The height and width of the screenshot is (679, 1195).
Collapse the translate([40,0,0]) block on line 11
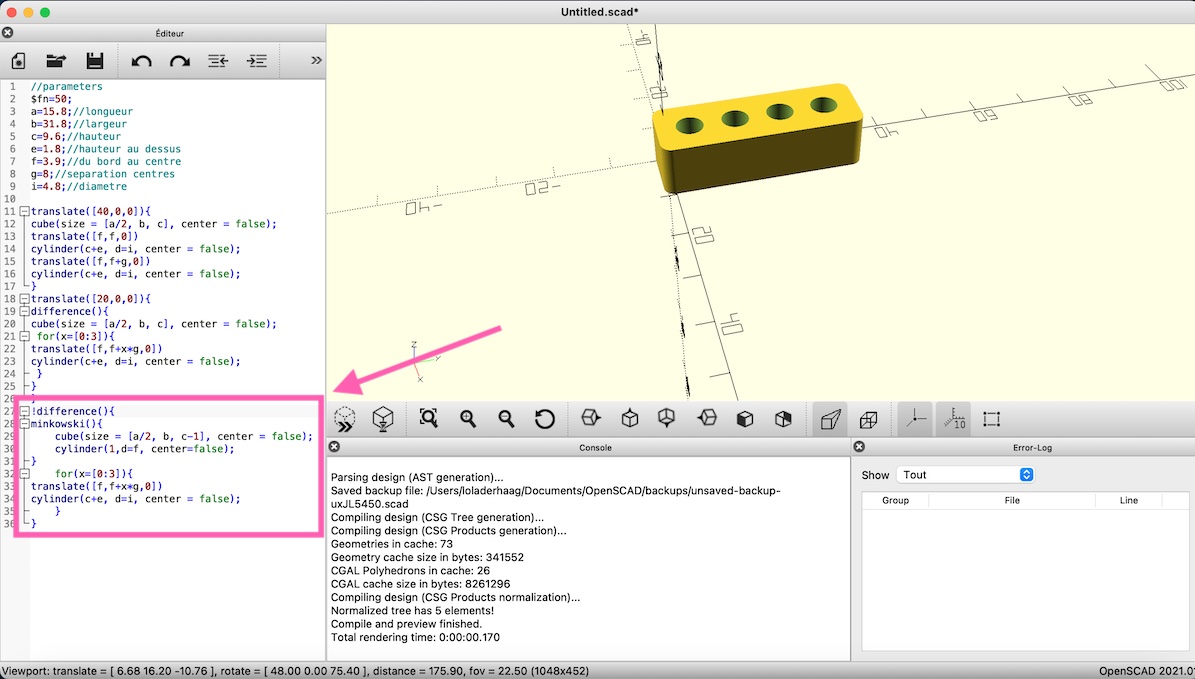coord(24,211)
